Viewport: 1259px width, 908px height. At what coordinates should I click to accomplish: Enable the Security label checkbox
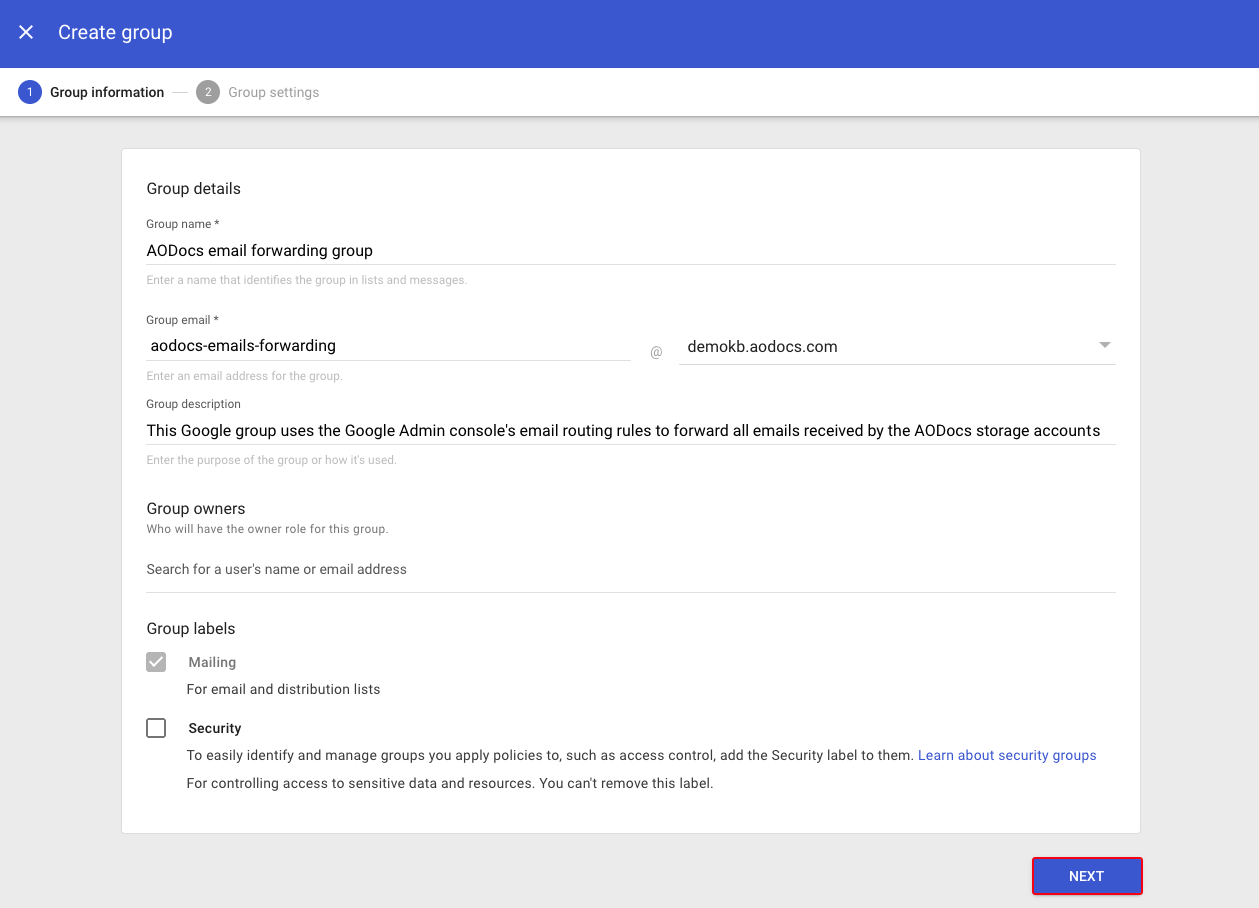(156, 728)
